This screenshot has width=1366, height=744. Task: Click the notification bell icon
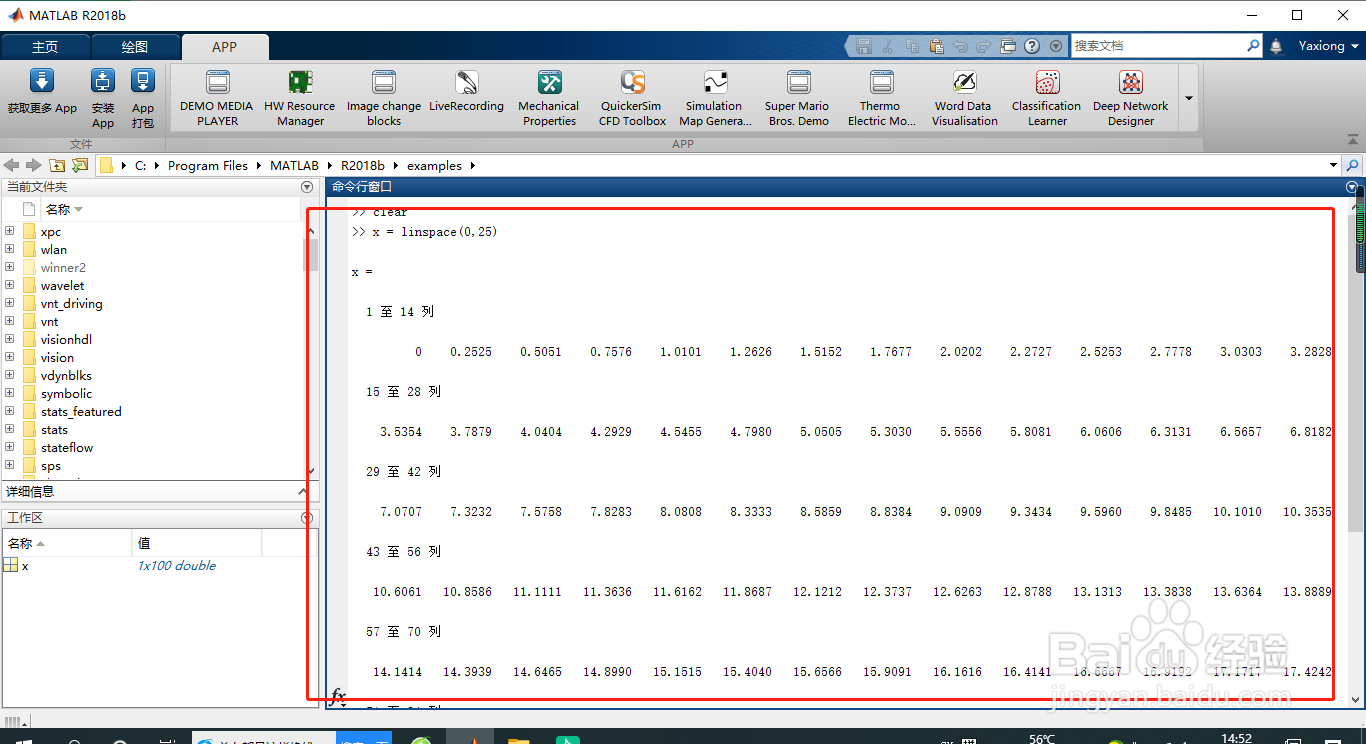pyautogui.click(x=1276, y=46)
